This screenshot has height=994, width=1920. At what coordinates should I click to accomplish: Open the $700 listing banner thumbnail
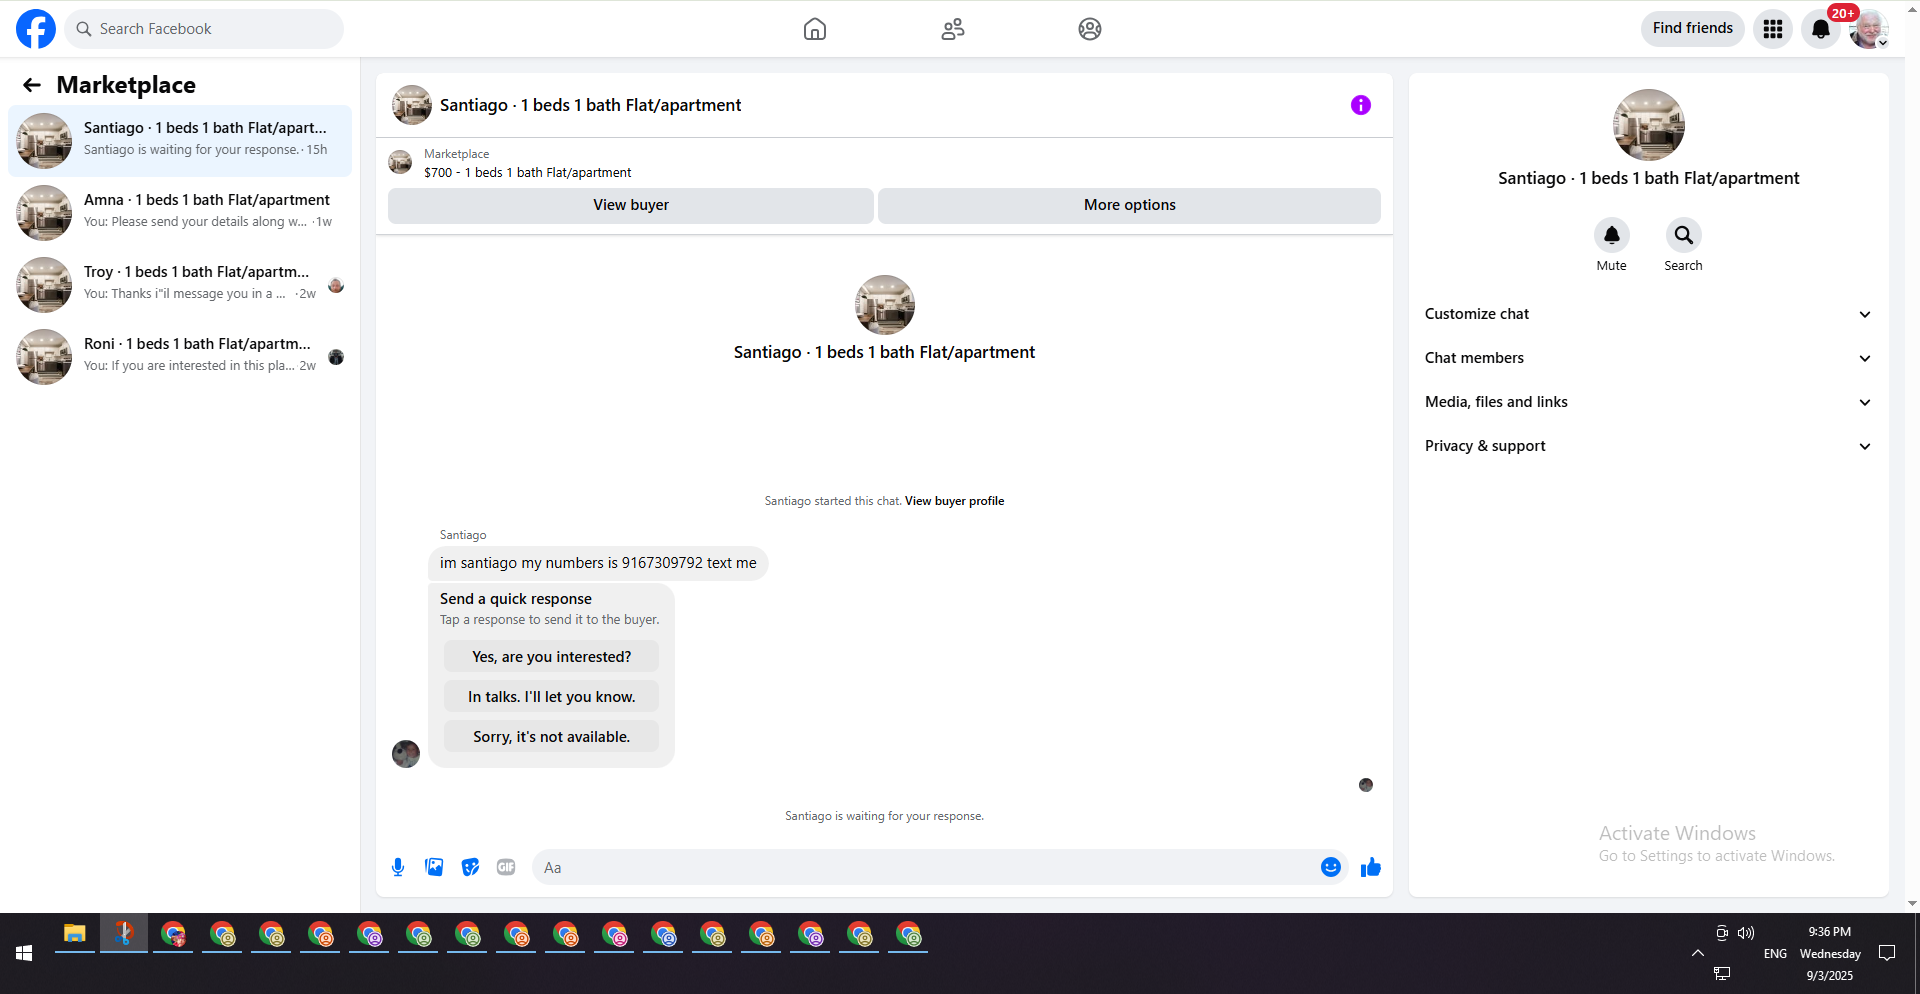(x=400, y=163)
